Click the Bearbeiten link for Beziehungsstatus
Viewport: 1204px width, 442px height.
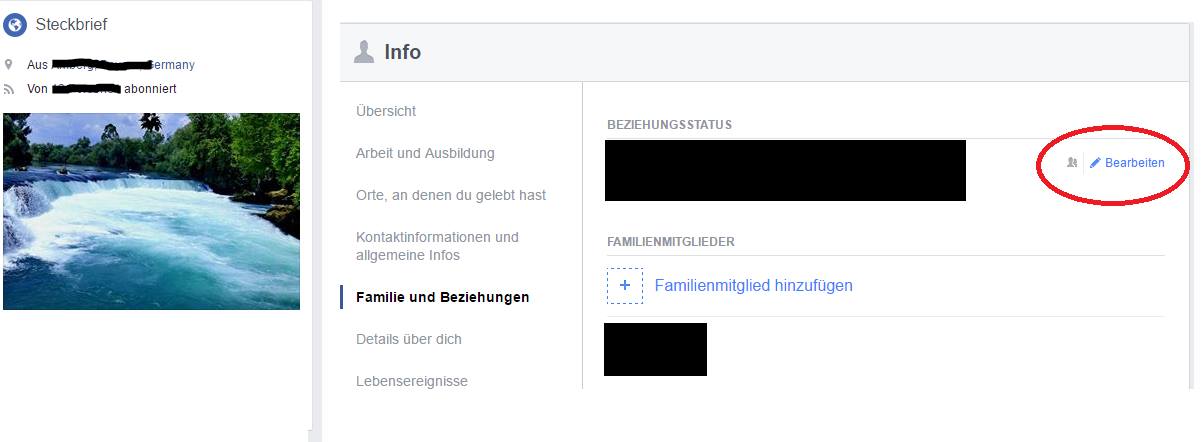point(1134,162)
